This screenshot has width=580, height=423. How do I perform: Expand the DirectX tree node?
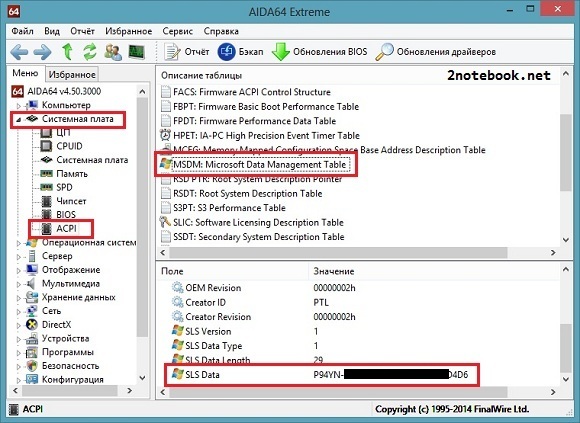[18, 325]
